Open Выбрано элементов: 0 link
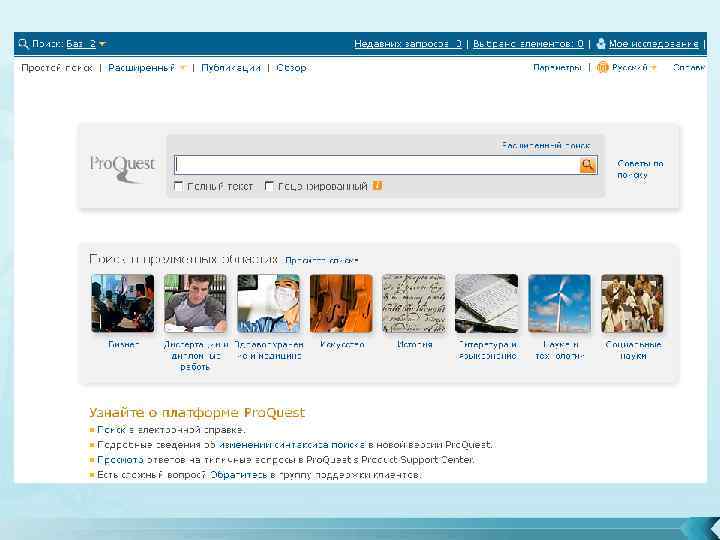720x540 pixels. pos(528,44)
